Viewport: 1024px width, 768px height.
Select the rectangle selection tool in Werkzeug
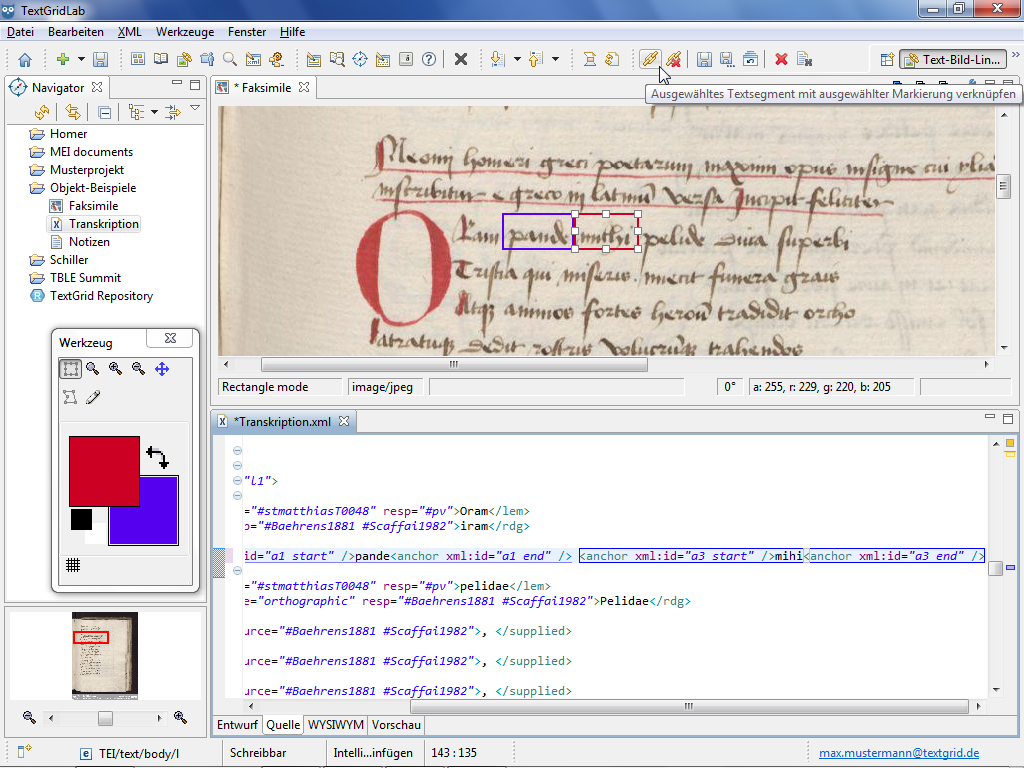click(x=70, y=369)
